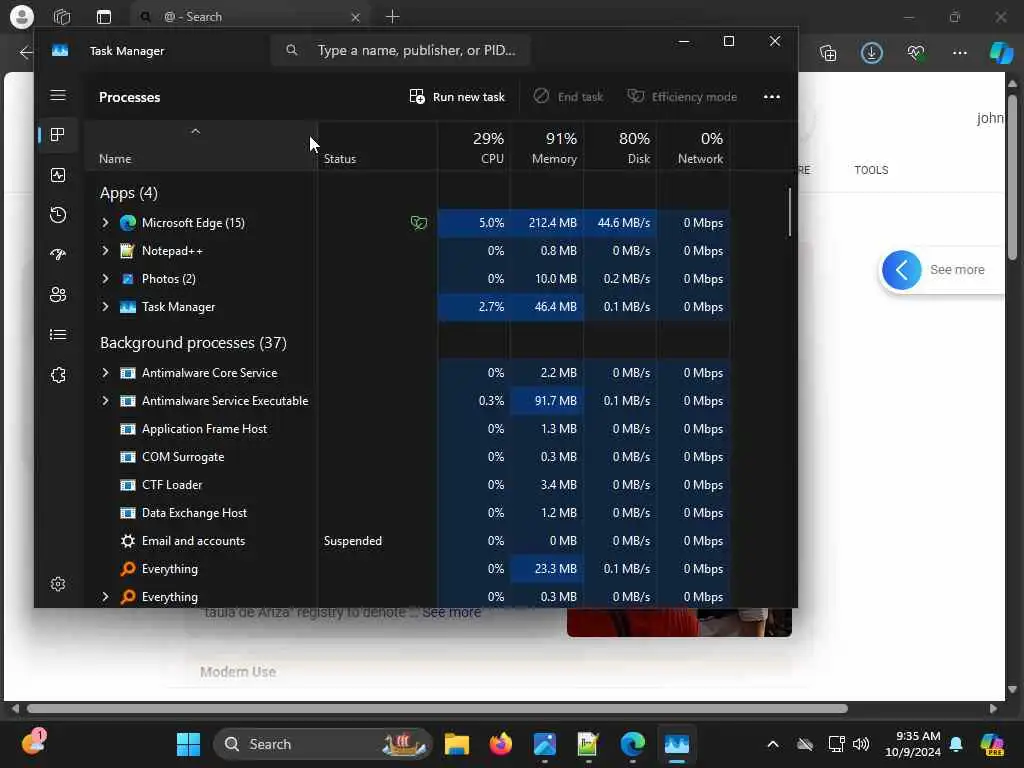Select the CTF Loader process row
The image size is (1024, 768).
click(408, 485)
